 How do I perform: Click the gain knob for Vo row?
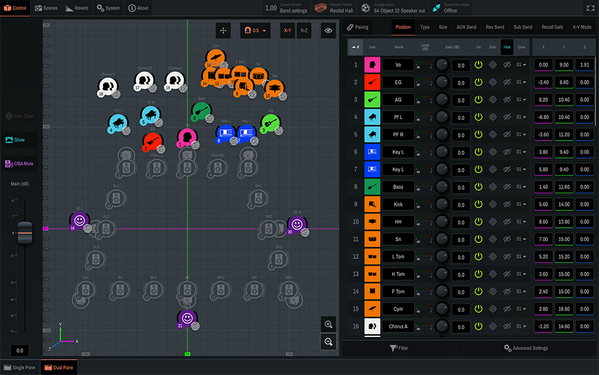pyautogui.click(x=442, y=64)
